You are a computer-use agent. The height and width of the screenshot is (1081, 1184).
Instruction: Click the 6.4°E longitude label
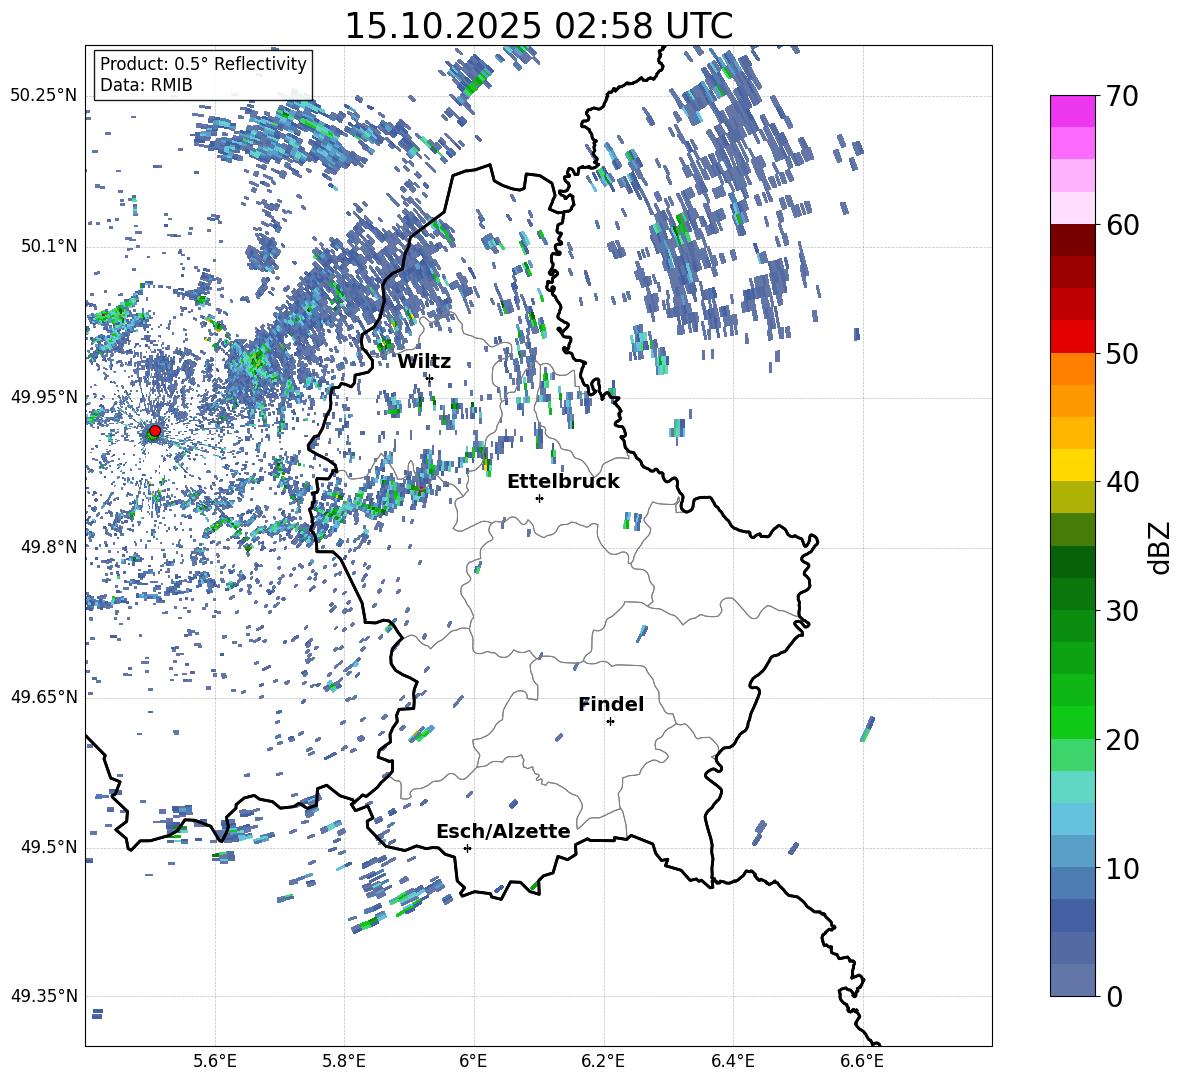coord(732,1062)
